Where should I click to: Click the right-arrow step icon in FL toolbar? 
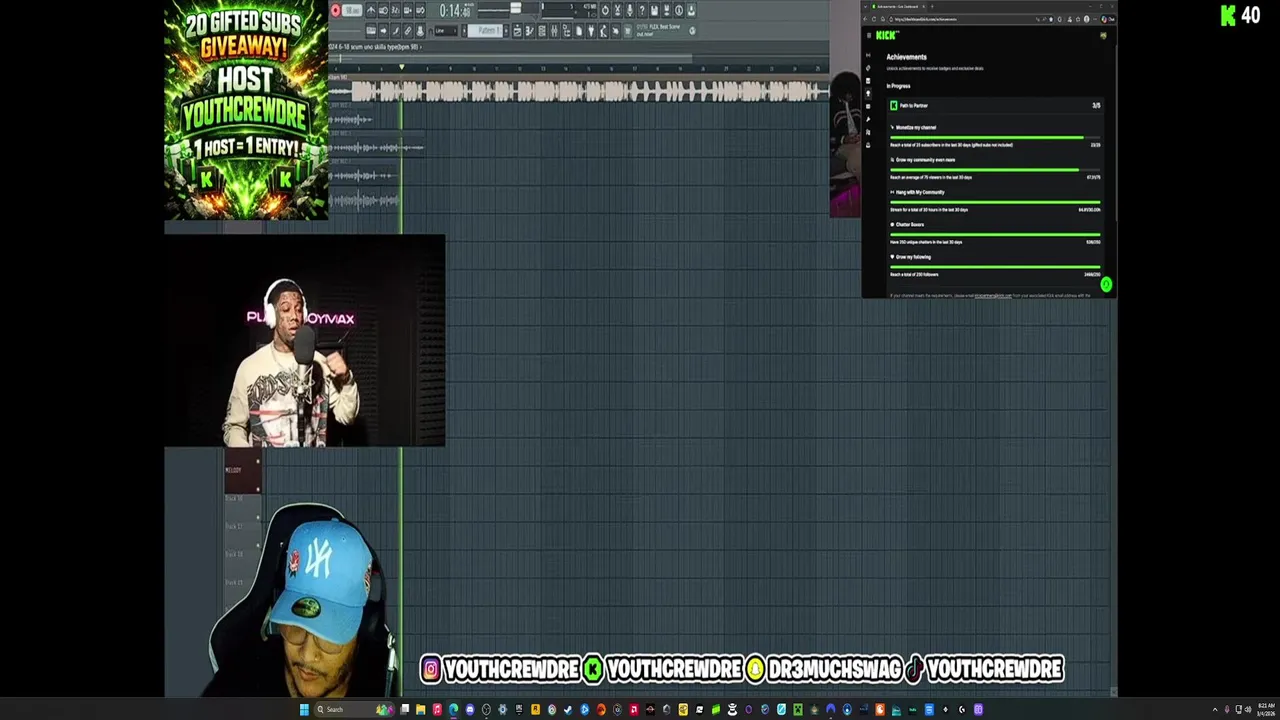384,30
